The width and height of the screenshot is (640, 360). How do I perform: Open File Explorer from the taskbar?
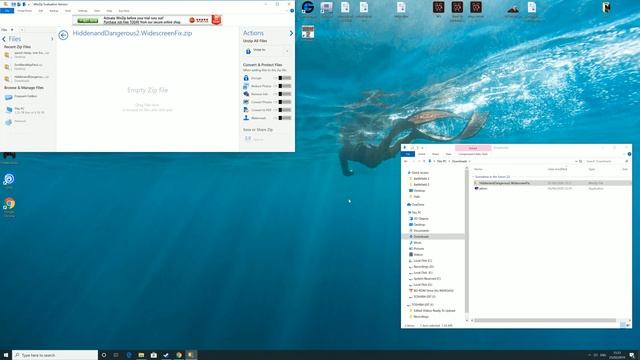click(x=141, y=355)
